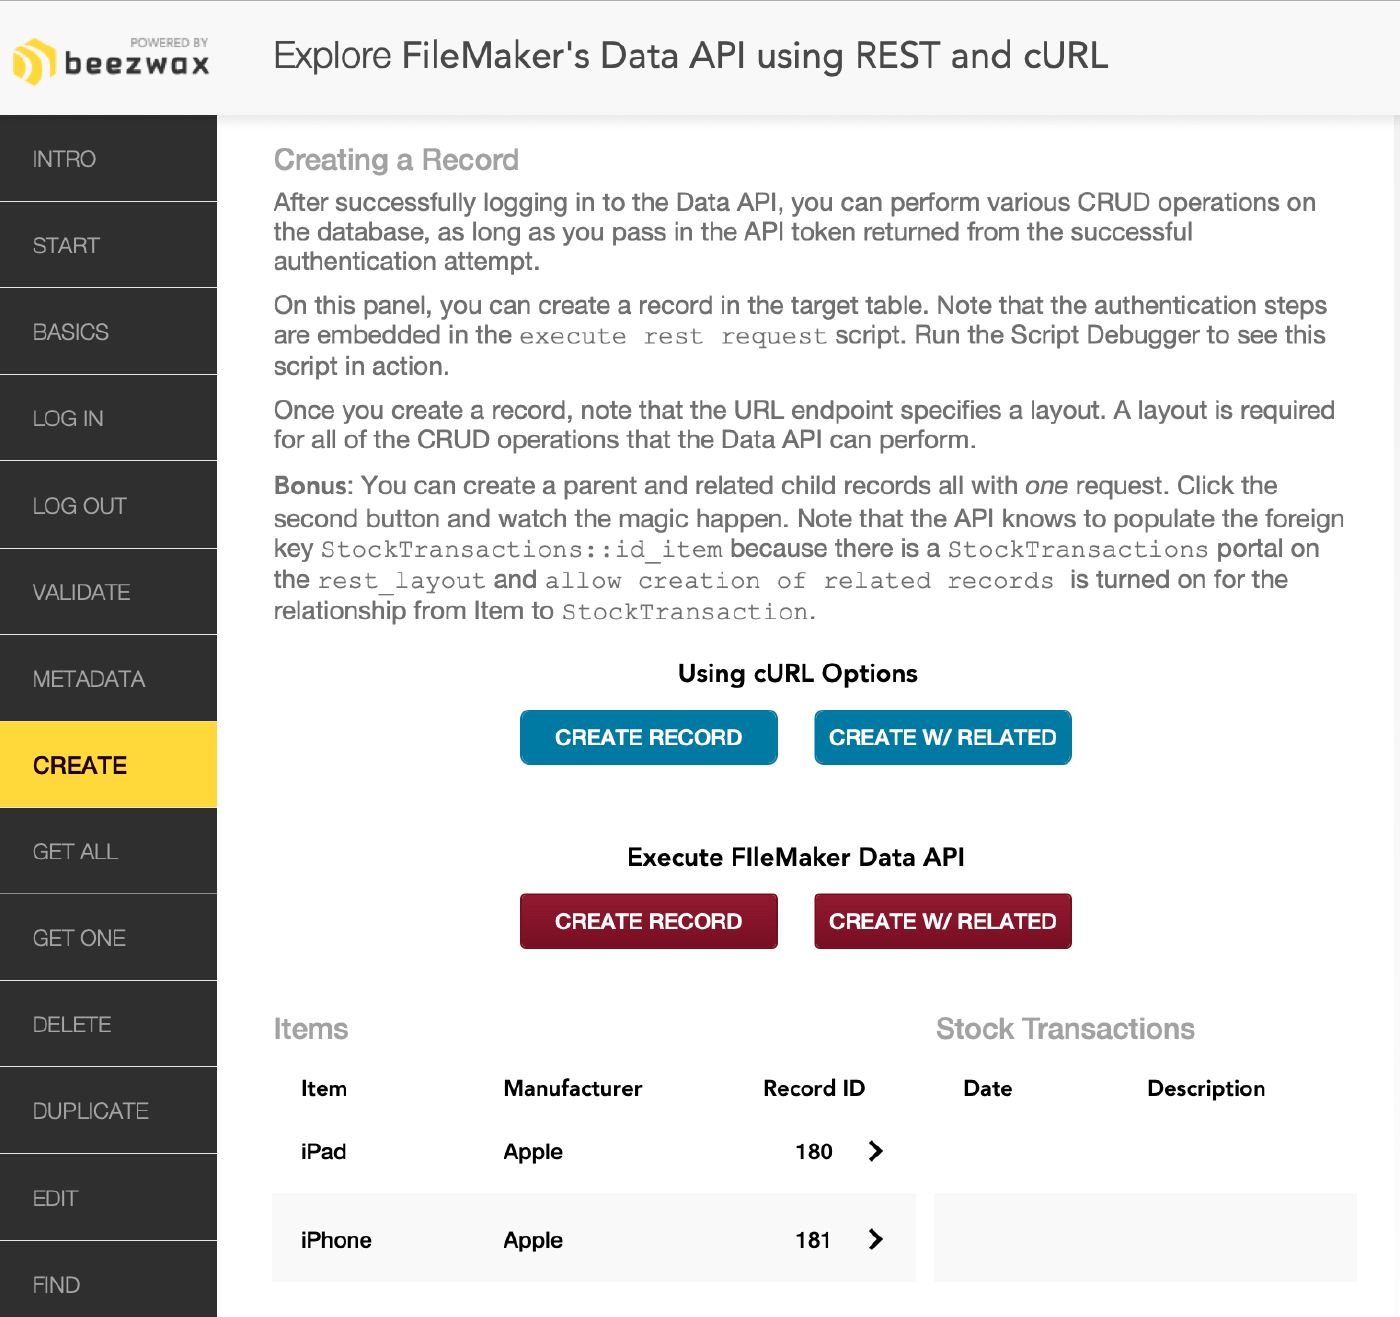
Task: Click Apple manufacturer in iPad row
Action: [533, 1152]
